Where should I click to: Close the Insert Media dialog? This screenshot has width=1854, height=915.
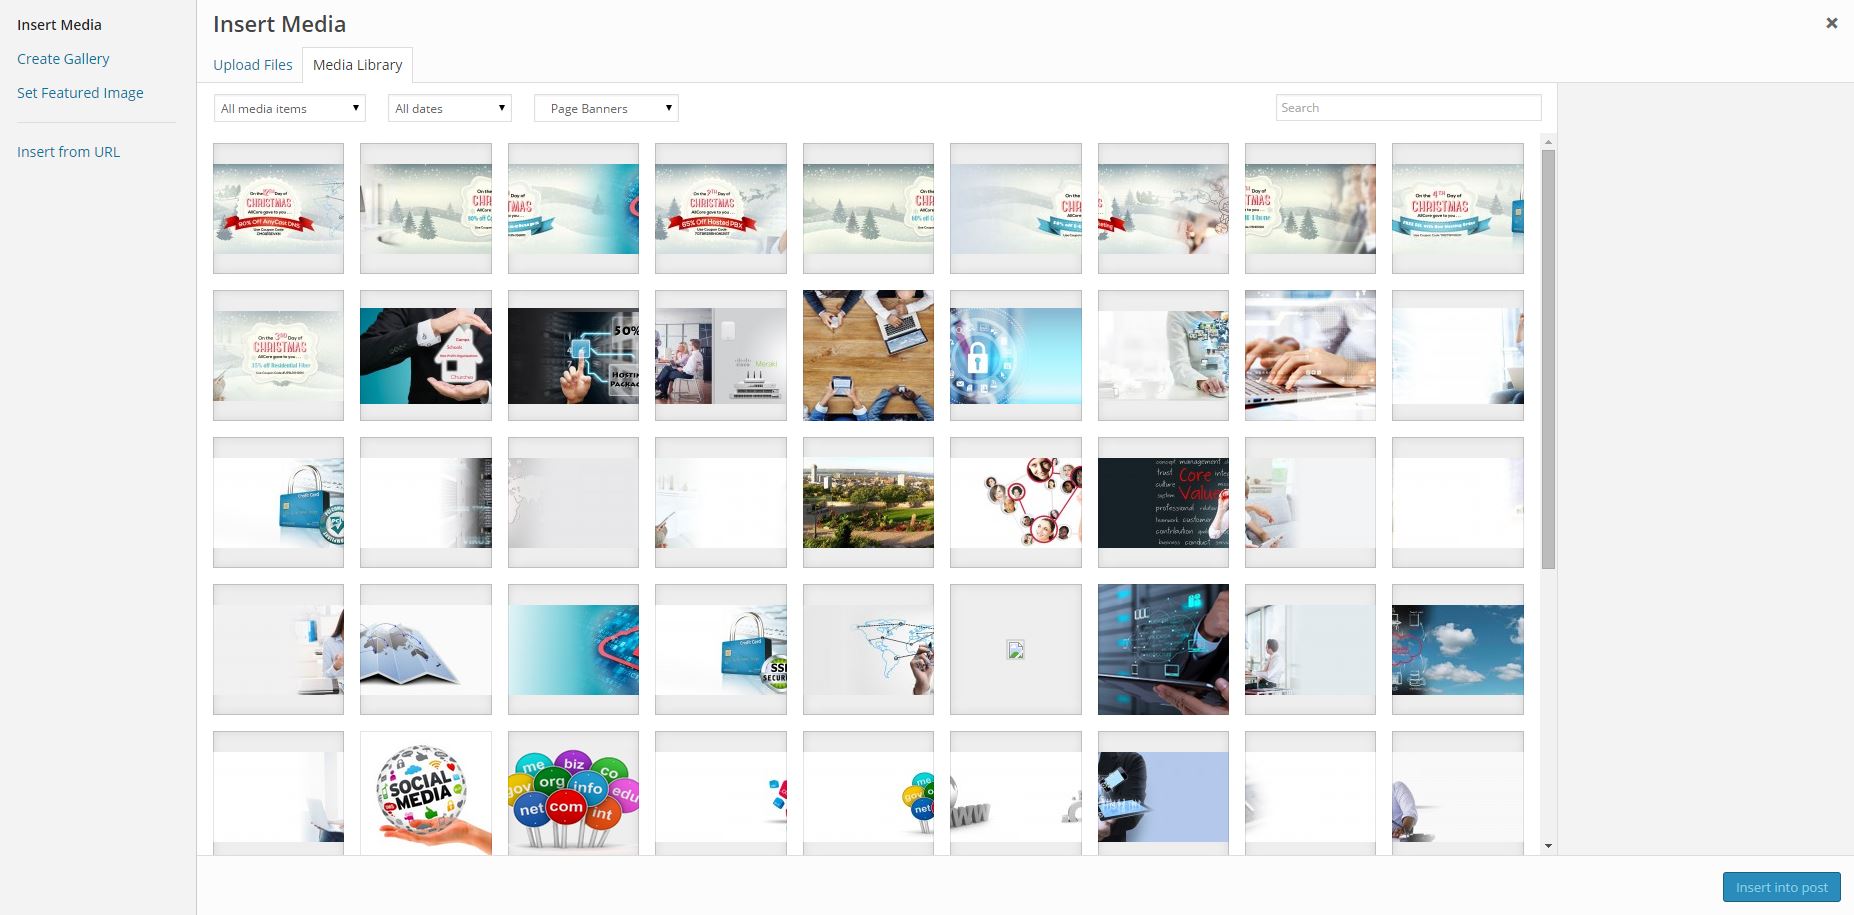(1831, 23)
